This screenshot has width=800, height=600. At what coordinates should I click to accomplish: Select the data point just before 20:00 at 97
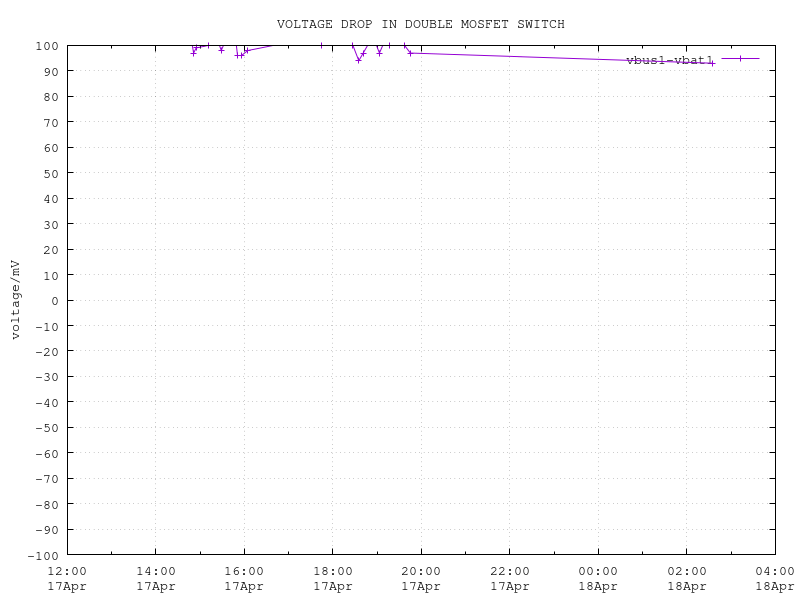click(x=410, y=53)
